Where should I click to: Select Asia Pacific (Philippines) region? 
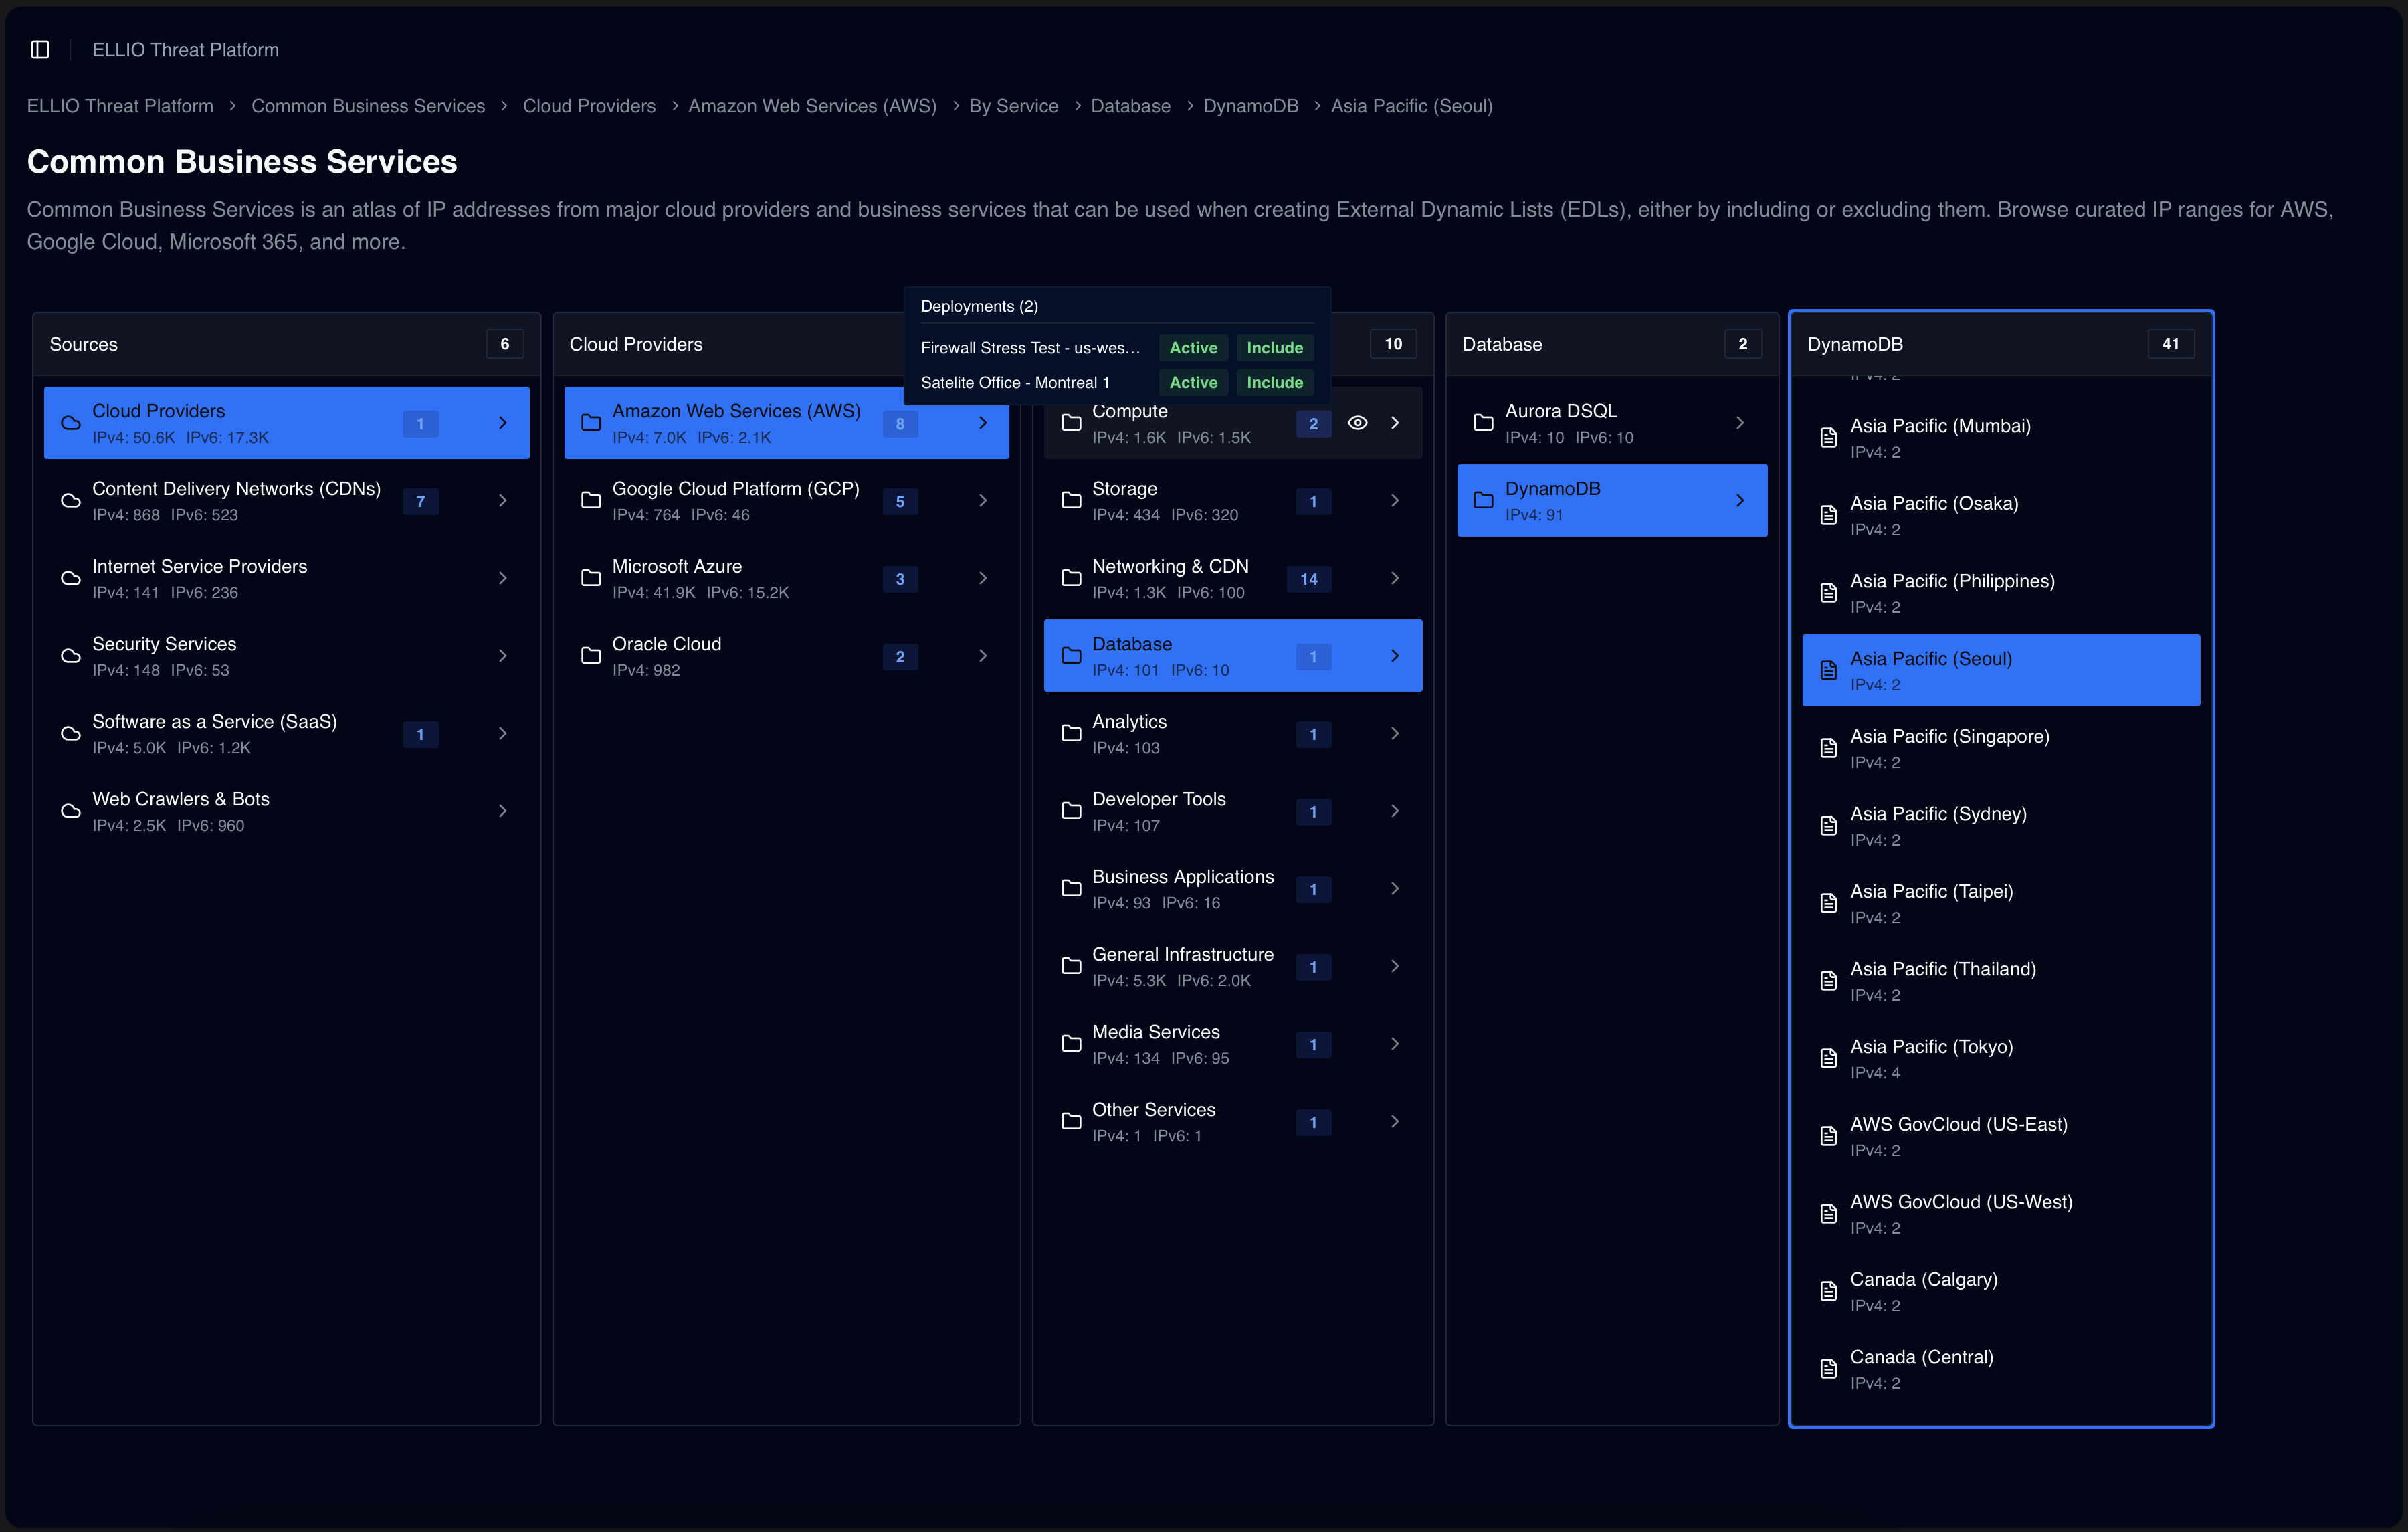pos(2001,593)
